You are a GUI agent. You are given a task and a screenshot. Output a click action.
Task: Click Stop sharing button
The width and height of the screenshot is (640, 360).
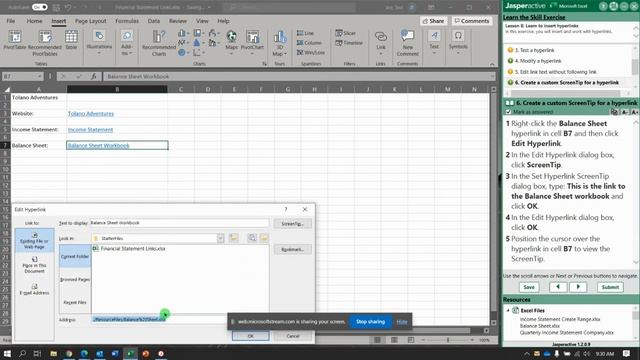pos(370,322)
